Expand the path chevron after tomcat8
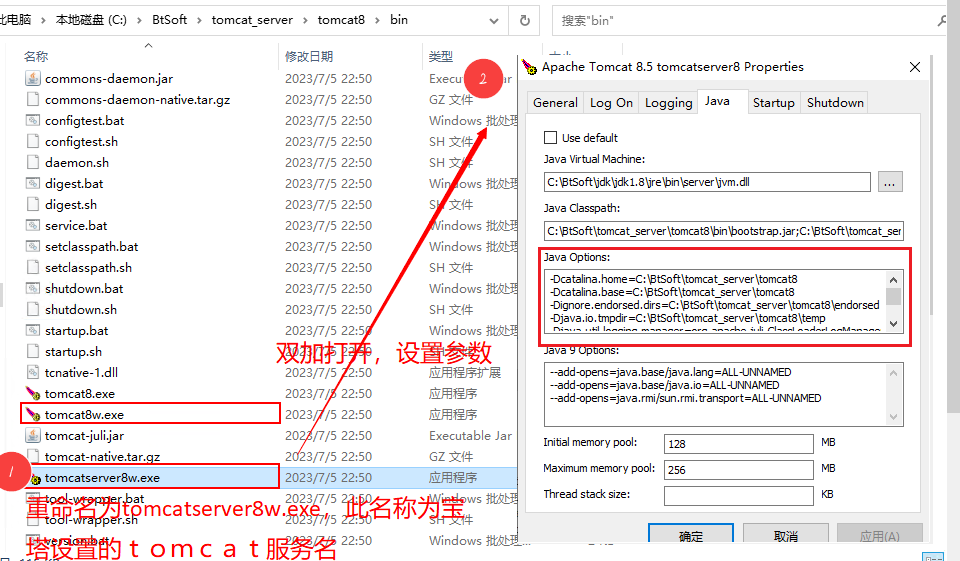The height and width of the screenshot is (561, 960). (x=378, y=20)
